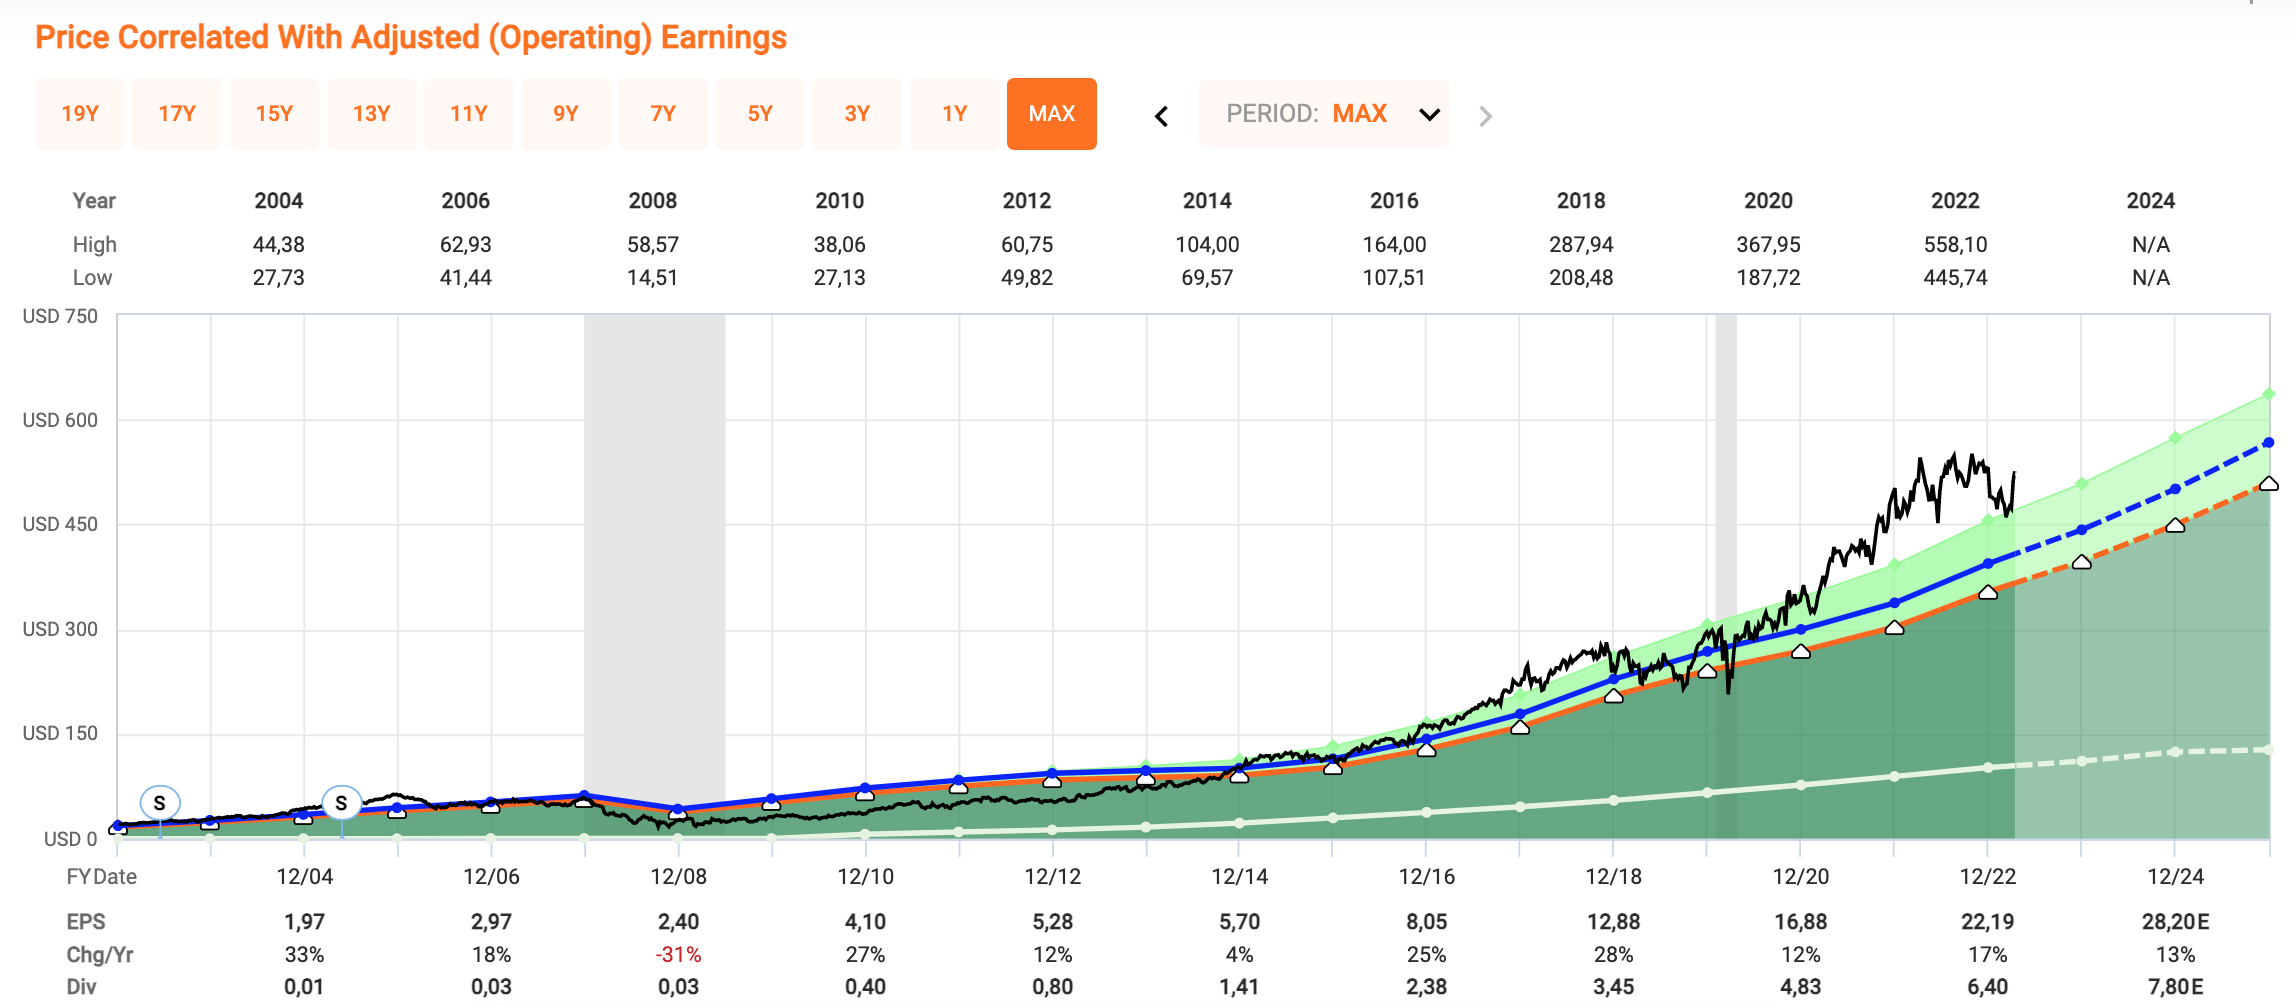Click the green diamond marker at 12/24
2296x1006 pixels.
(x=2175, y=438)
